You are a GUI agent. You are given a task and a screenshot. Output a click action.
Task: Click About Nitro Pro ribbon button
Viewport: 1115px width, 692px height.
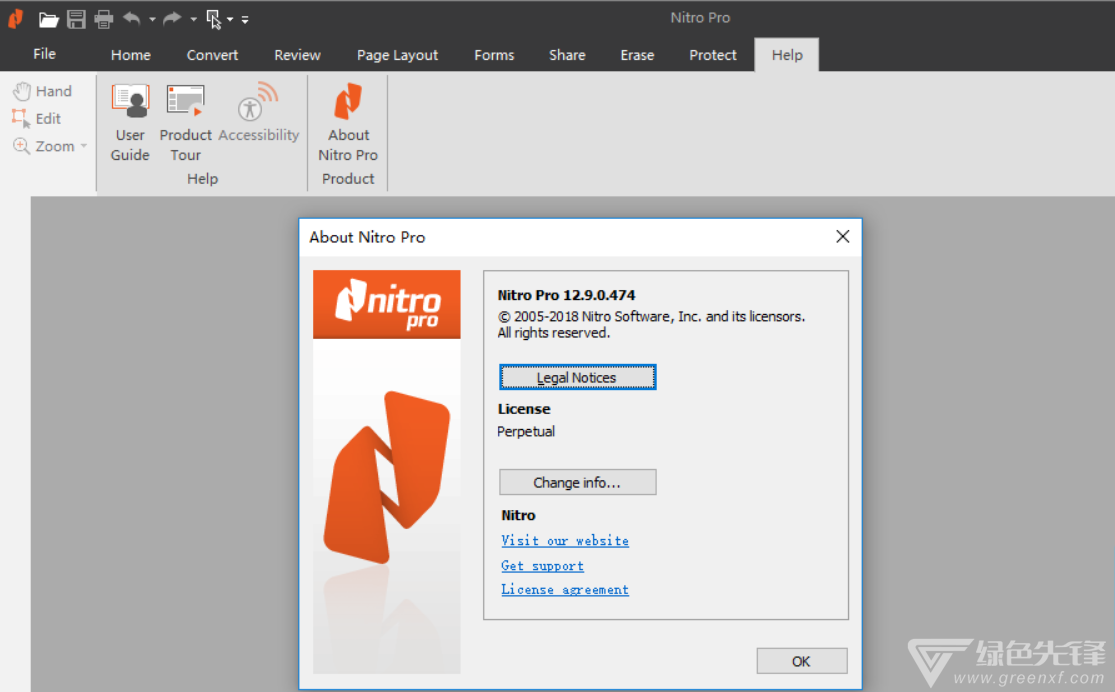click(348, 122)
